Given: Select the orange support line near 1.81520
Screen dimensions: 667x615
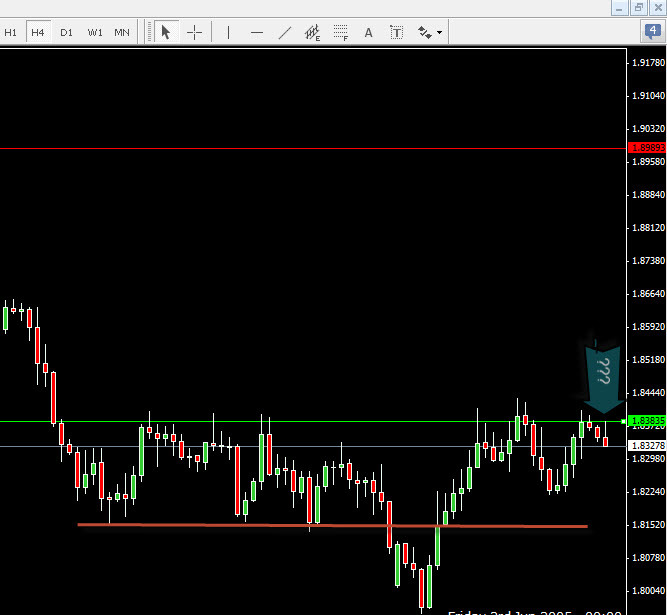Looking at the screenshot, I should [333, 526].
